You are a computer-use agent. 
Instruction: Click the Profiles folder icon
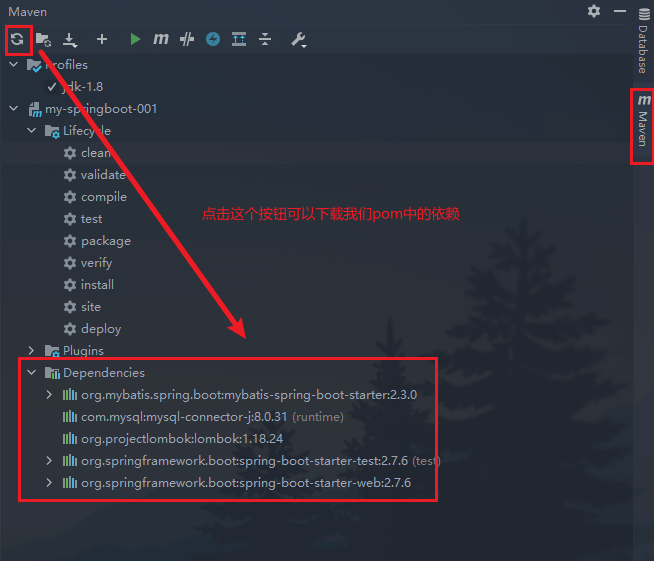coord(34,65)
